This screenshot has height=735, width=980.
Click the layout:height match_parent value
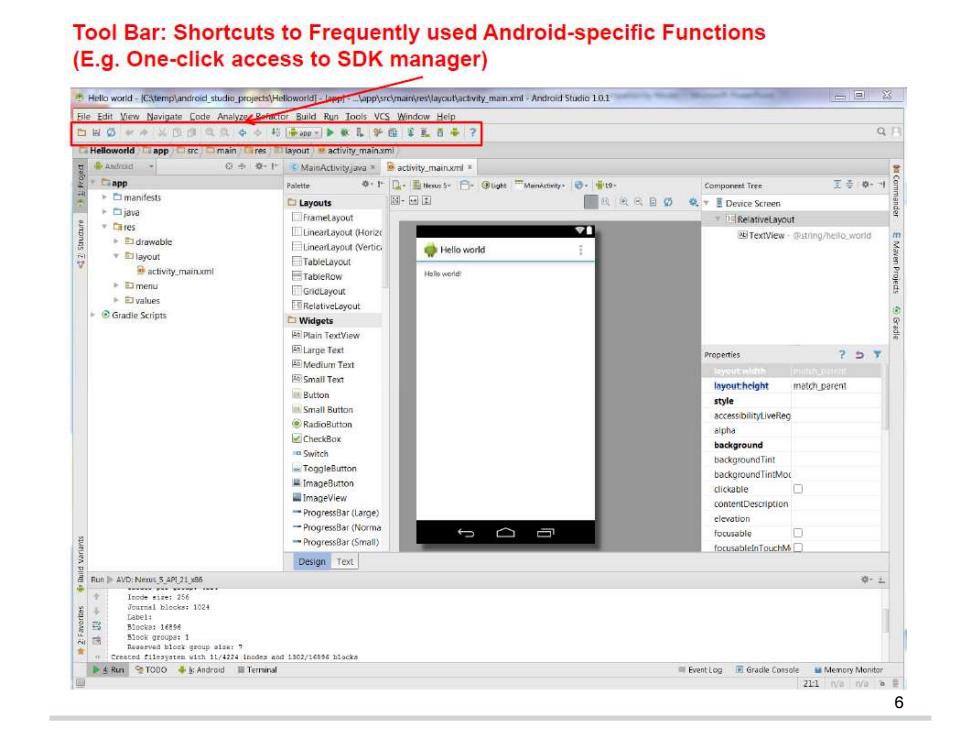(x=837, y=386)
